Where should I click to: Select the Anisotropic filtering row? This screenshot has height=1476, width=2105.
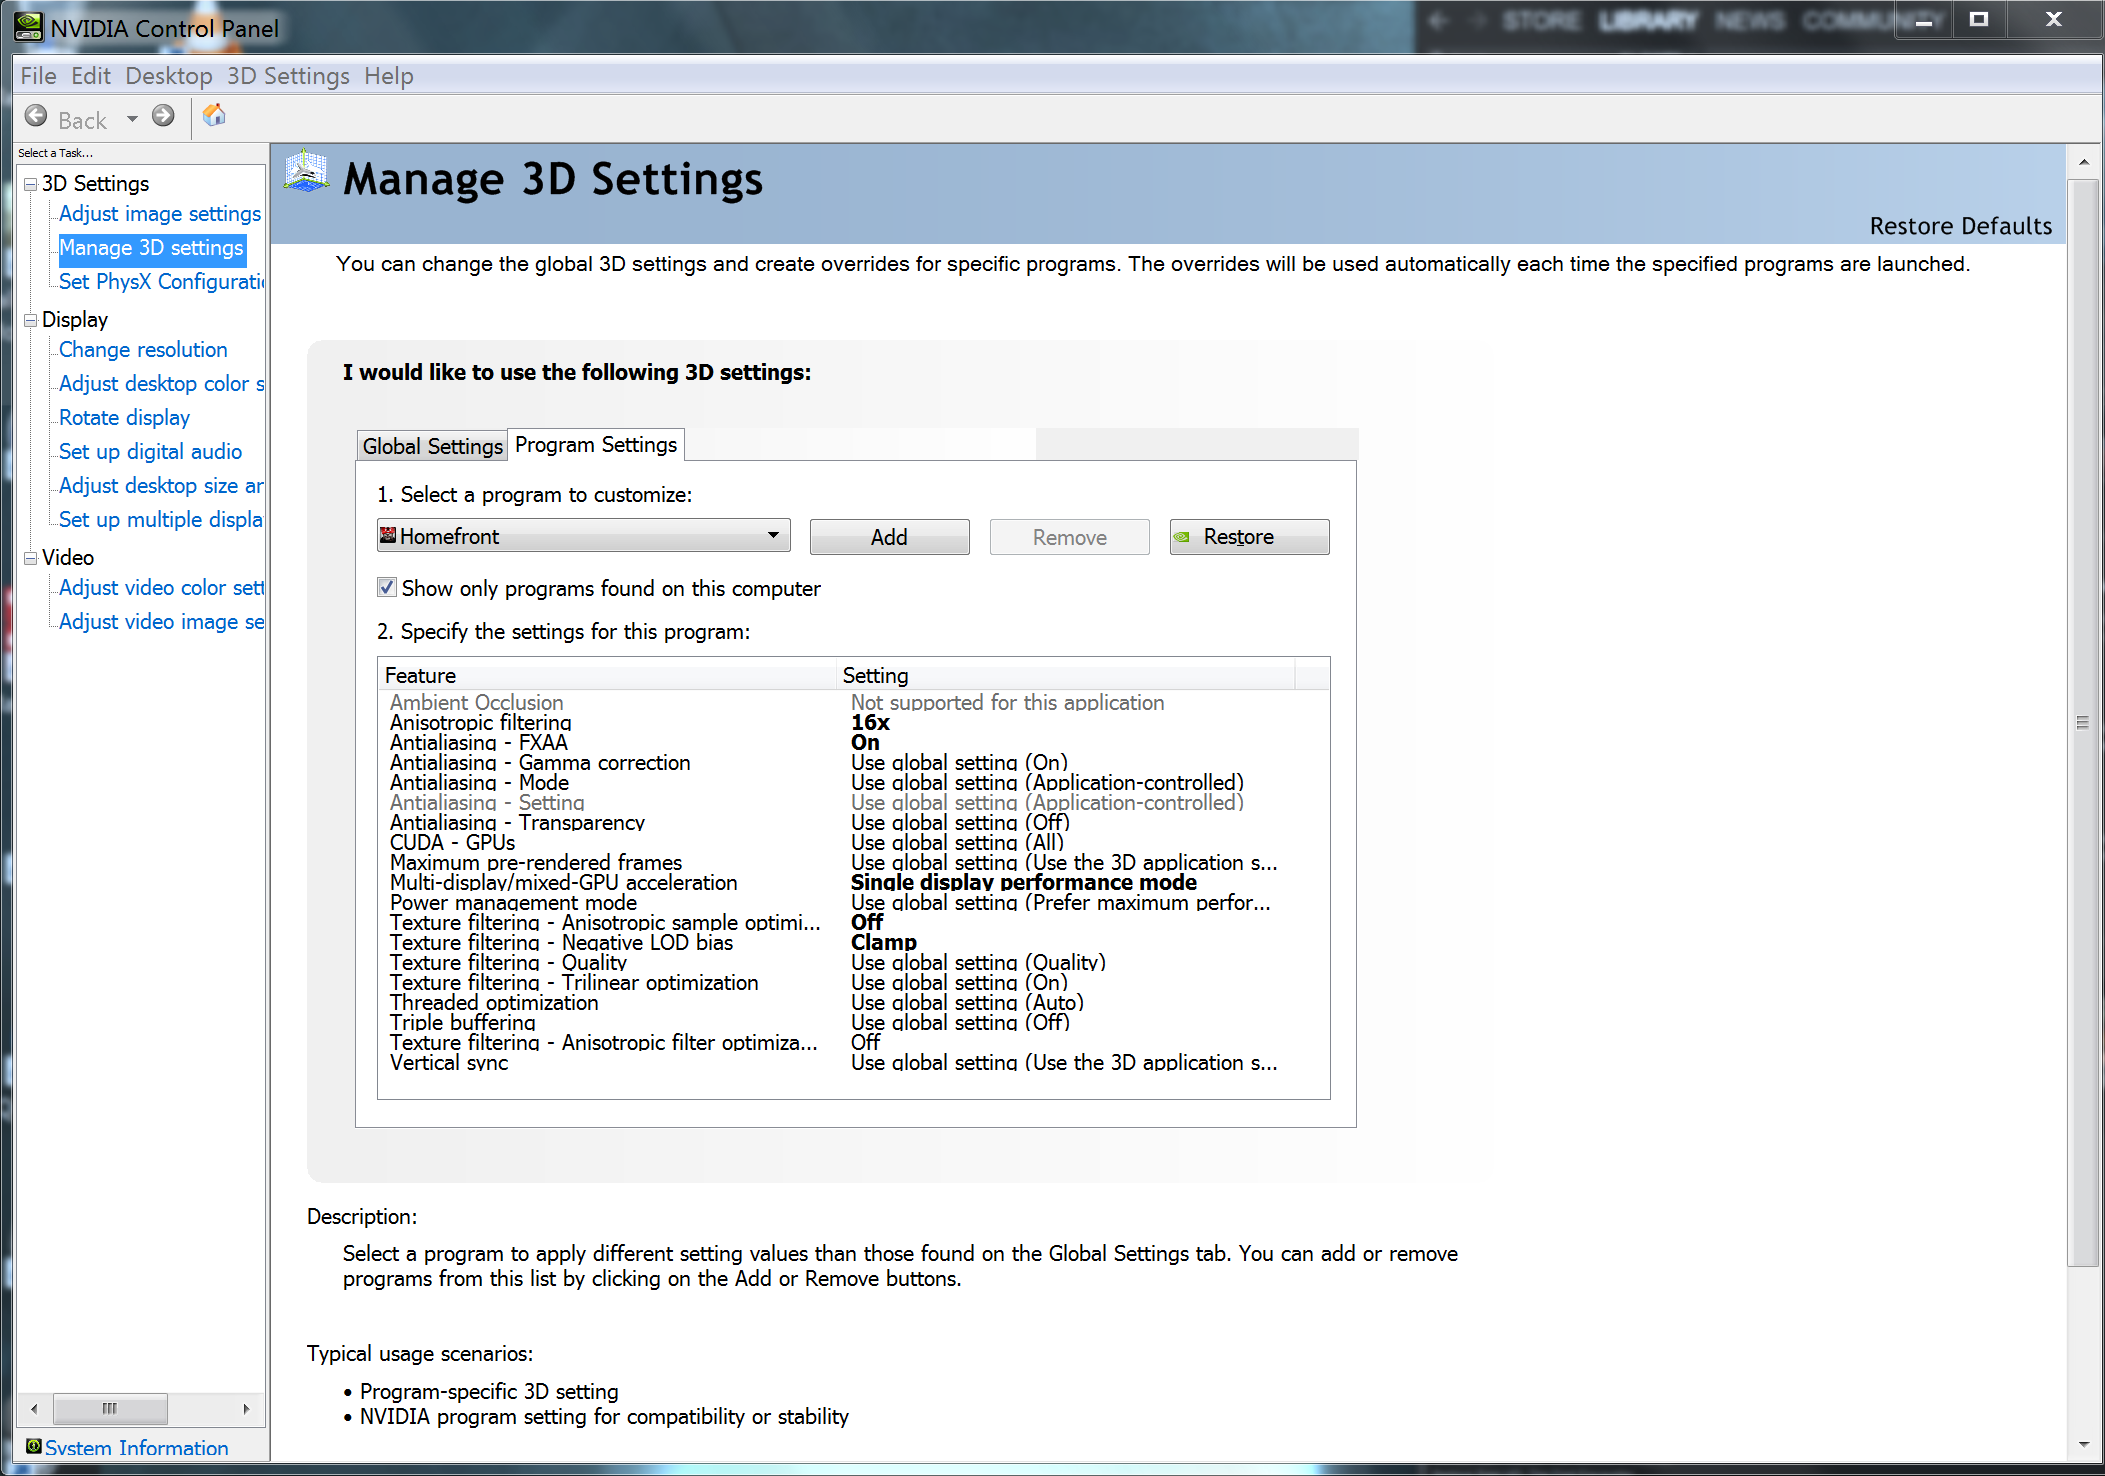pyautogui.click(x=853, y=722)
